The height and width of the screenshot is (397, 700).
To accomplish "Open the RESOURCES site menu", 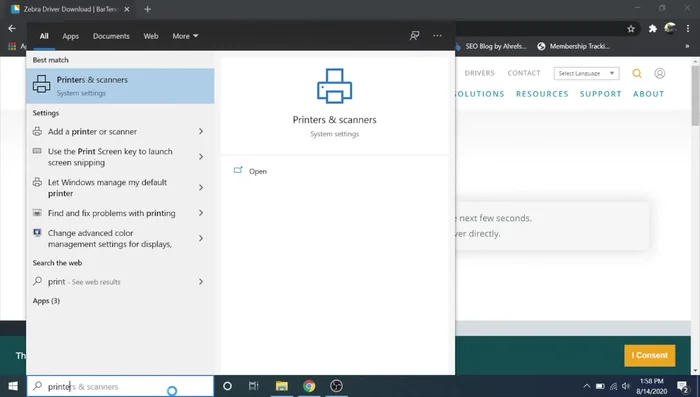I will (x=542, y=94).
